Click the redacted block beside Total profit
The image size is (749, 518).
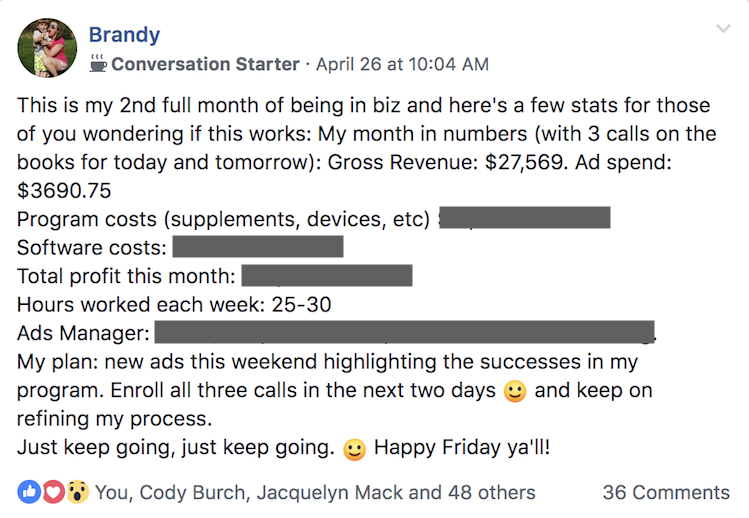tap(327, 275)
